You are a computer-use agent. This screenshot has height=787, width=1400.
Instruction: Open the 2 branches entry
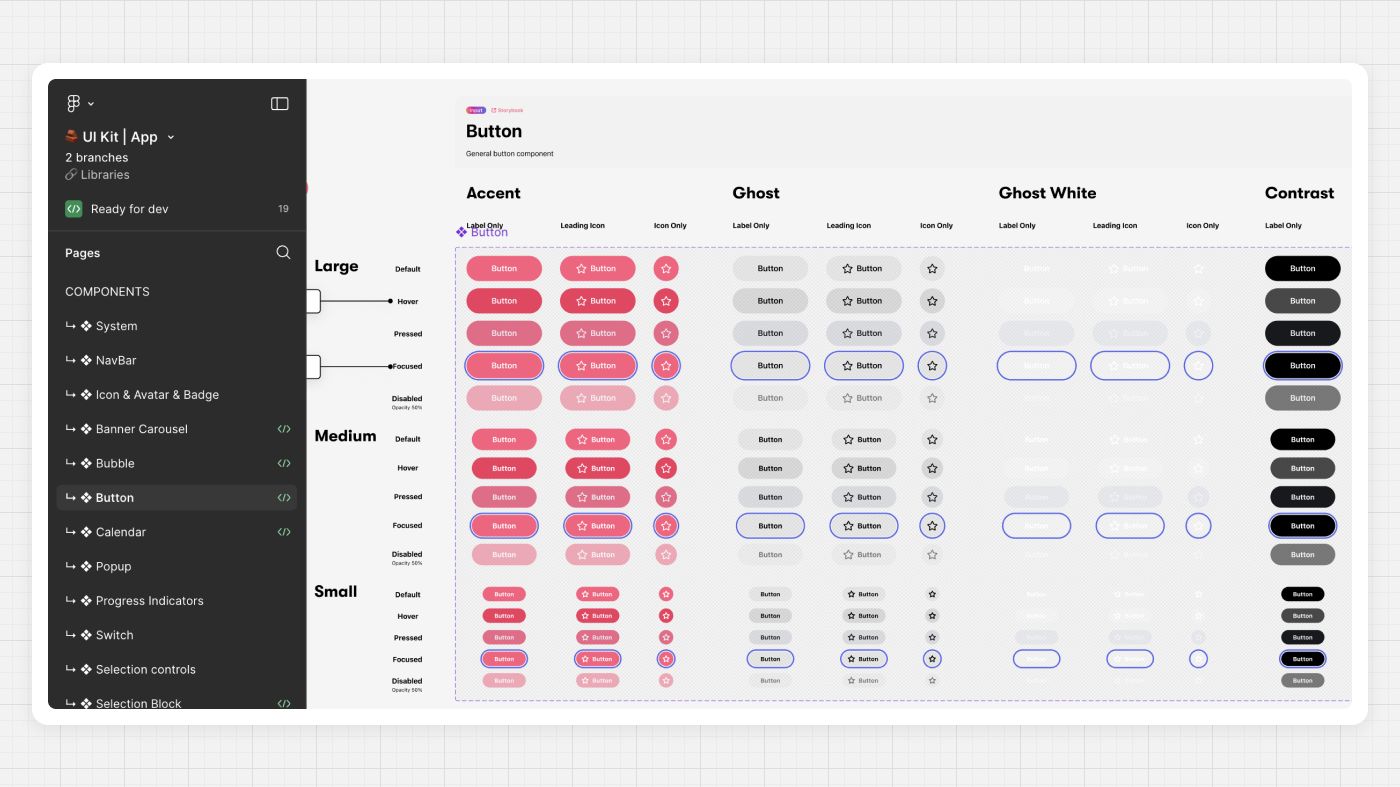coord(97,158)
